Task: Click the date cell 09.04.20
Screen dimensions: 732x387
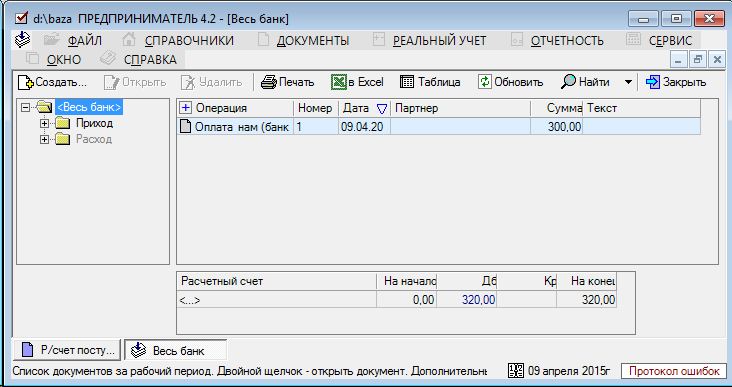Action: click(363, 127)
